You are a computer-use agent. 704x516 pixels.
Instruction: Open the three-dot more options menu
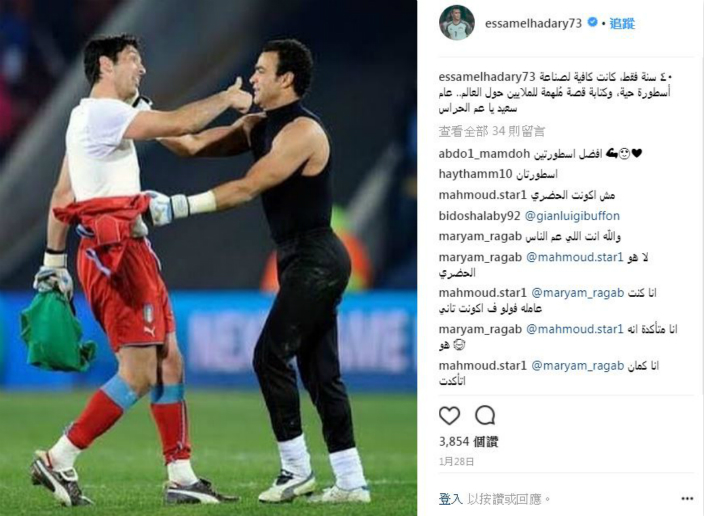pos(687,499)
